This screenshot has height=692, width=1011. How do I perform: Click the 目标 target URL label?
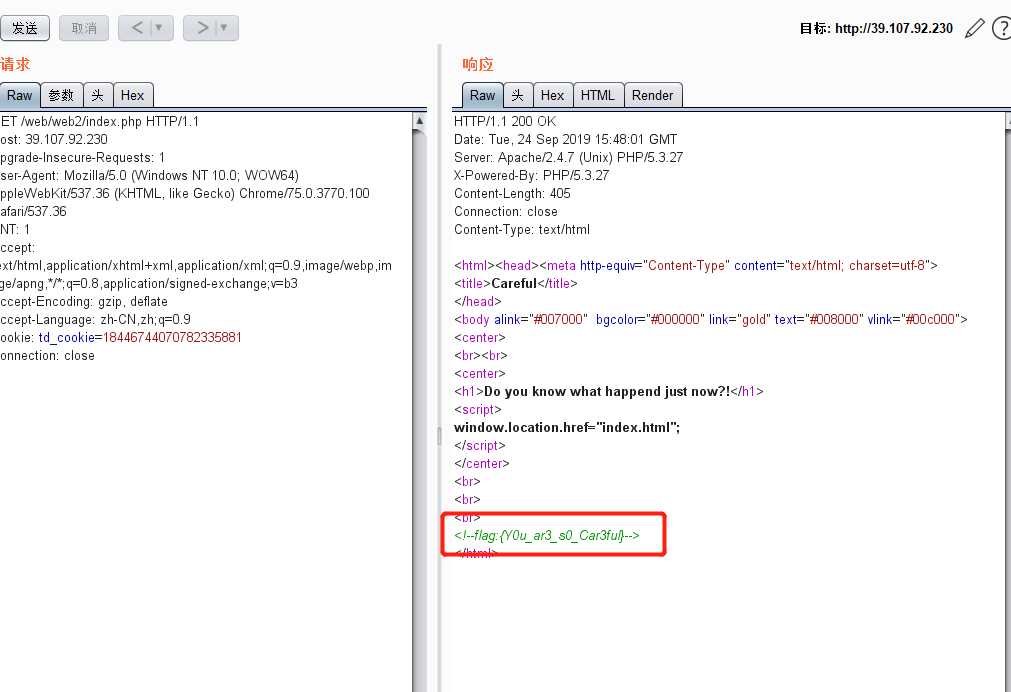[876, 28]
